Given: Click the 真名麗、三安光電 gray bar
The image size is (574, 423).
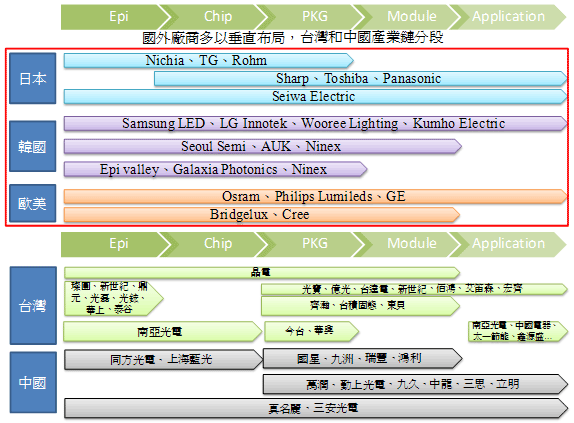Looking at the screenshot, I should [x=316, y=408].
